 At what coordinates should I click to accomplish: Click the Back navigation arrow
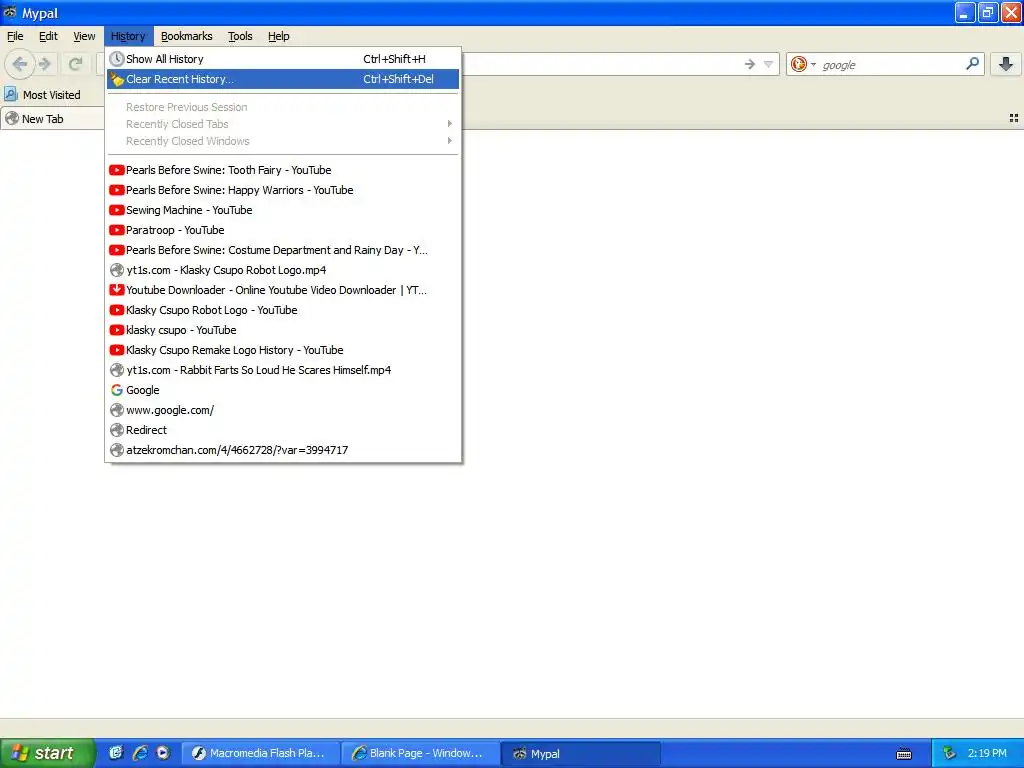(x=20, y=64)
